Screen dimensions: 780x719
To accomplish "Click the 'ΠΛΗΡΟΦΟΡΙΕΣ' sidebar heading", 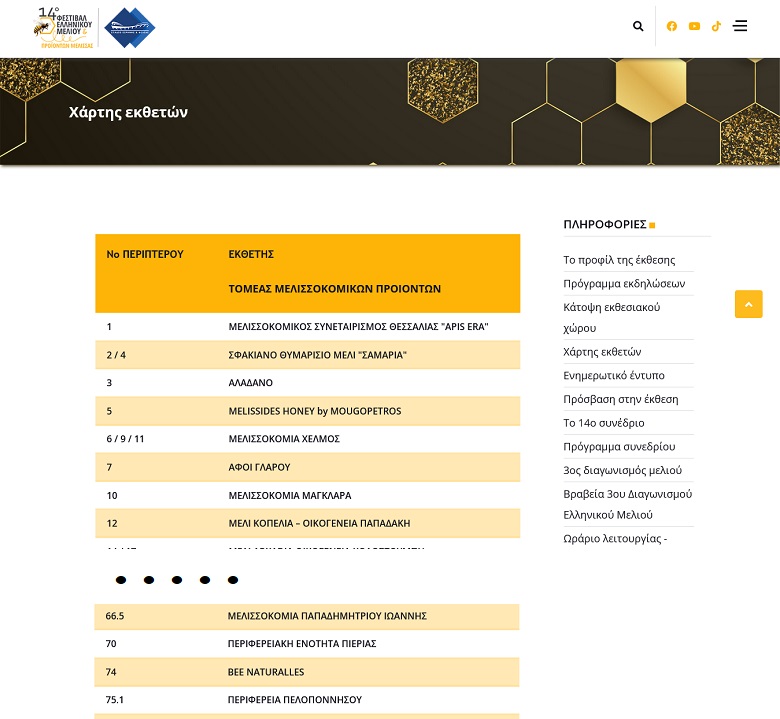I will pyautogui.click(x=605, y=224).
